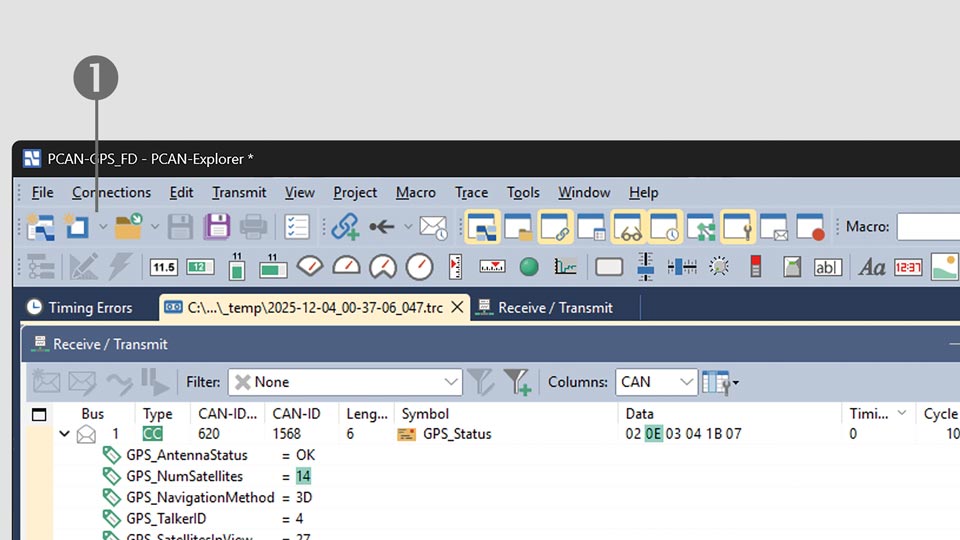Insert the horizontal slider element

[682, 267]
